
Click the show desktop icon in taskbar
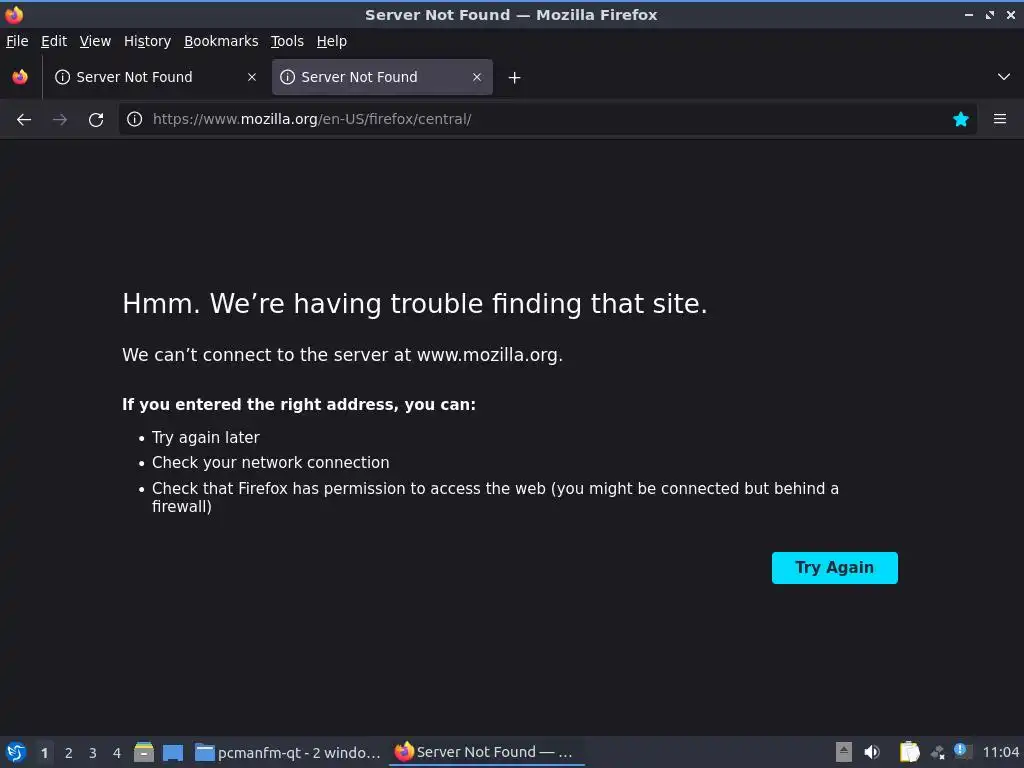[x=173, y=752]
